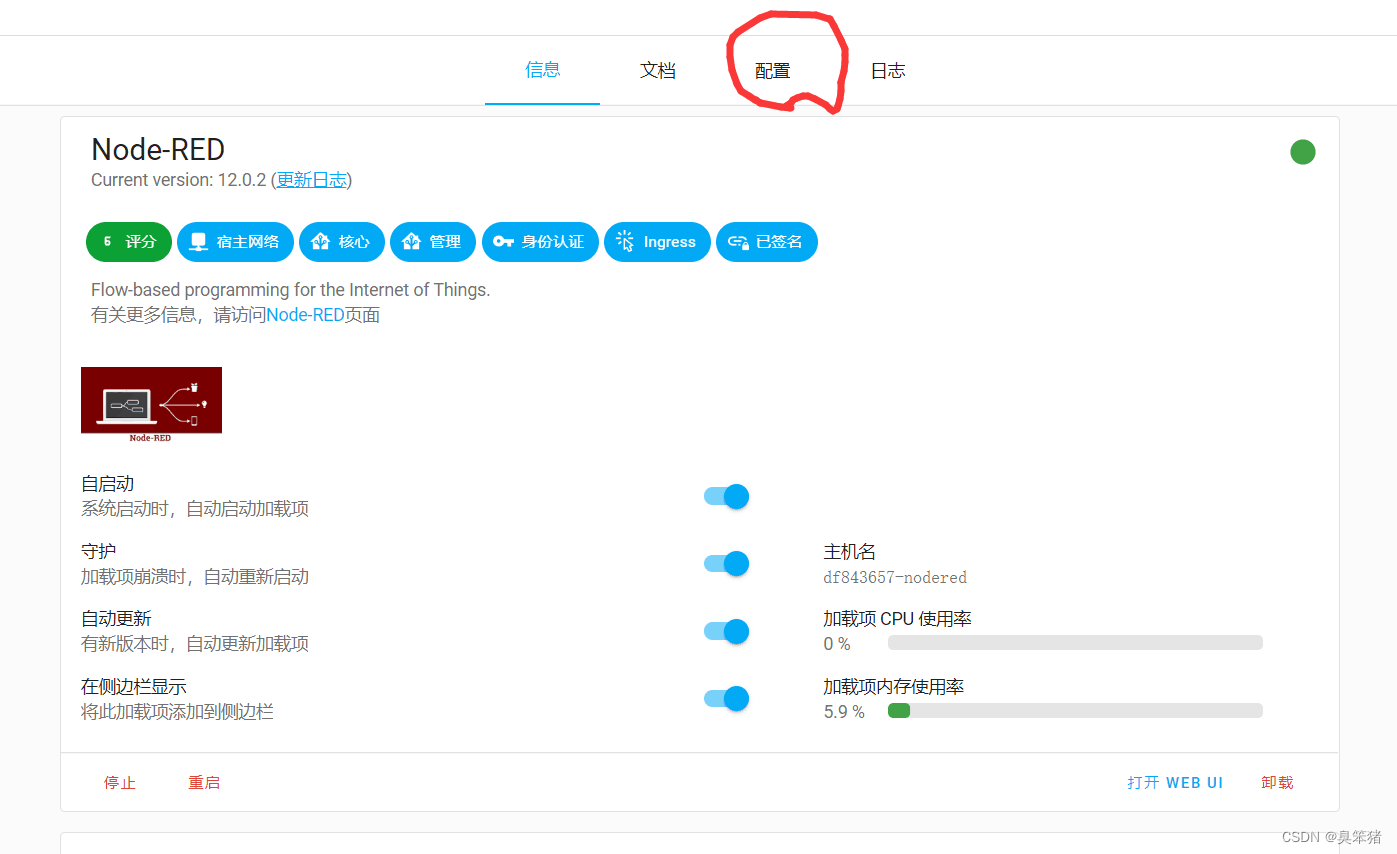Open the 配置 tab
The height and width of the screenshot is (854, 1397).
pos(772,70)
